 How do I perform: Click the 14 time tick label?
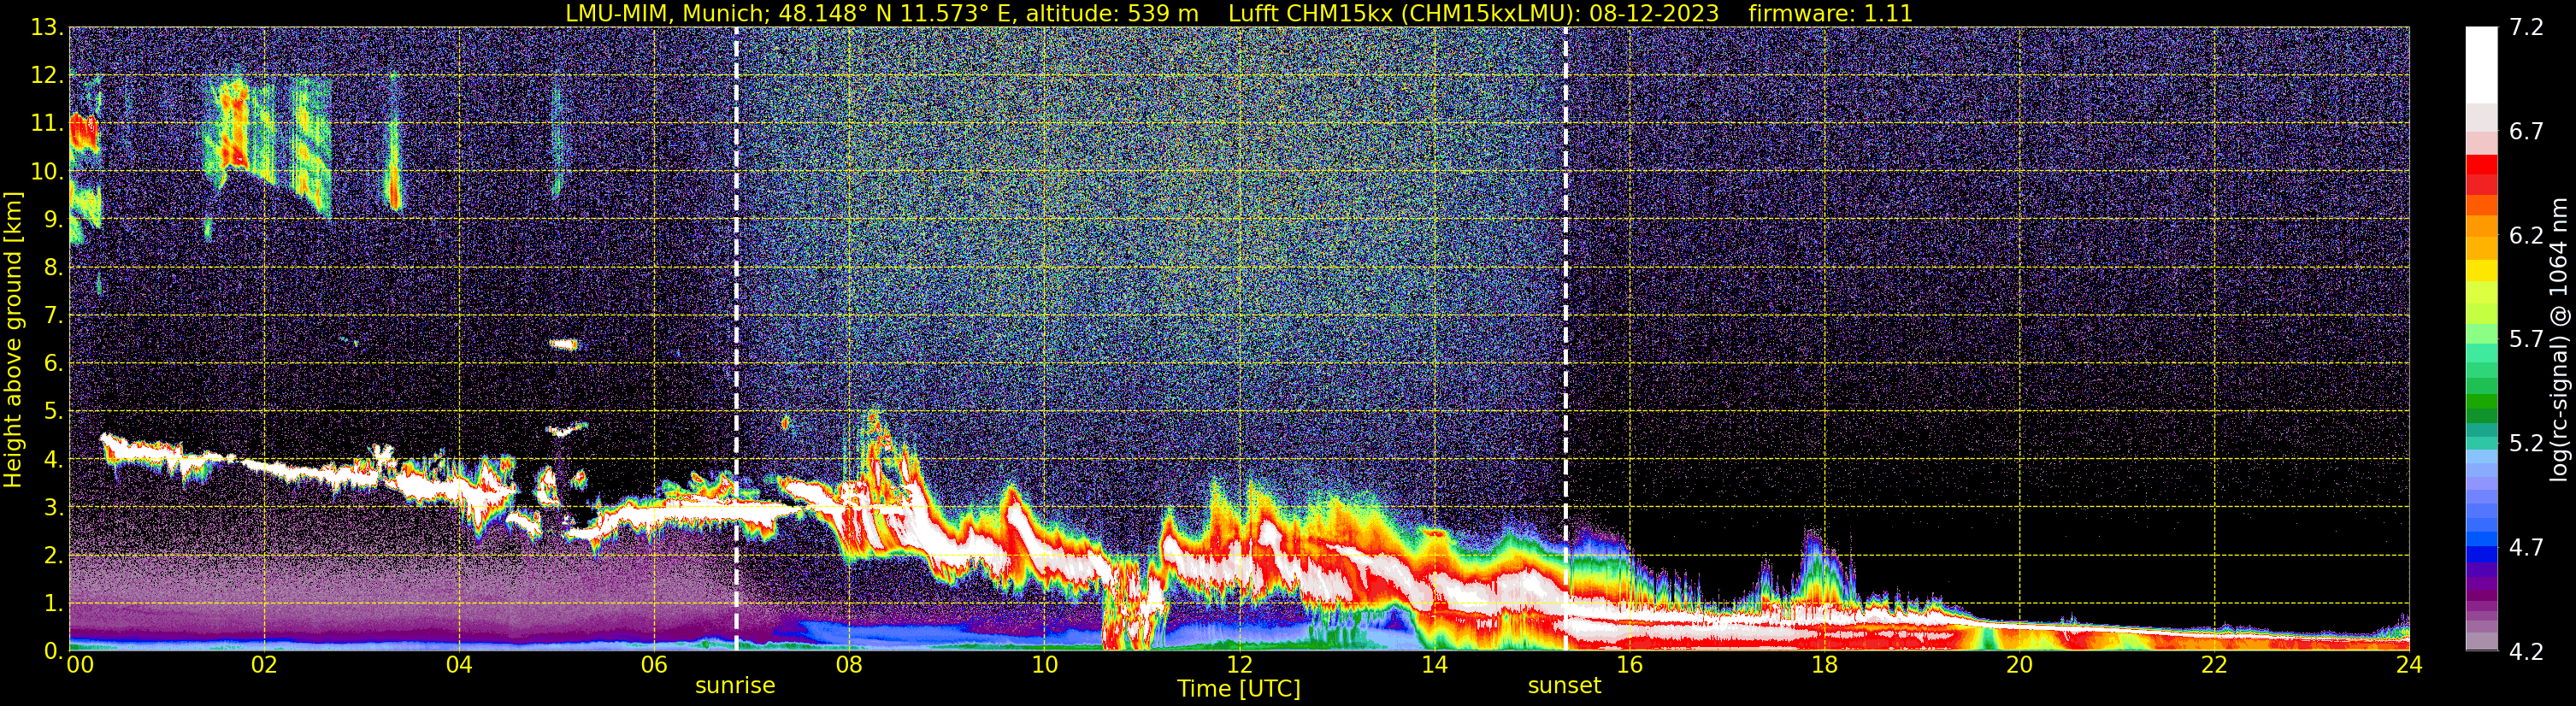[1434, 665]
